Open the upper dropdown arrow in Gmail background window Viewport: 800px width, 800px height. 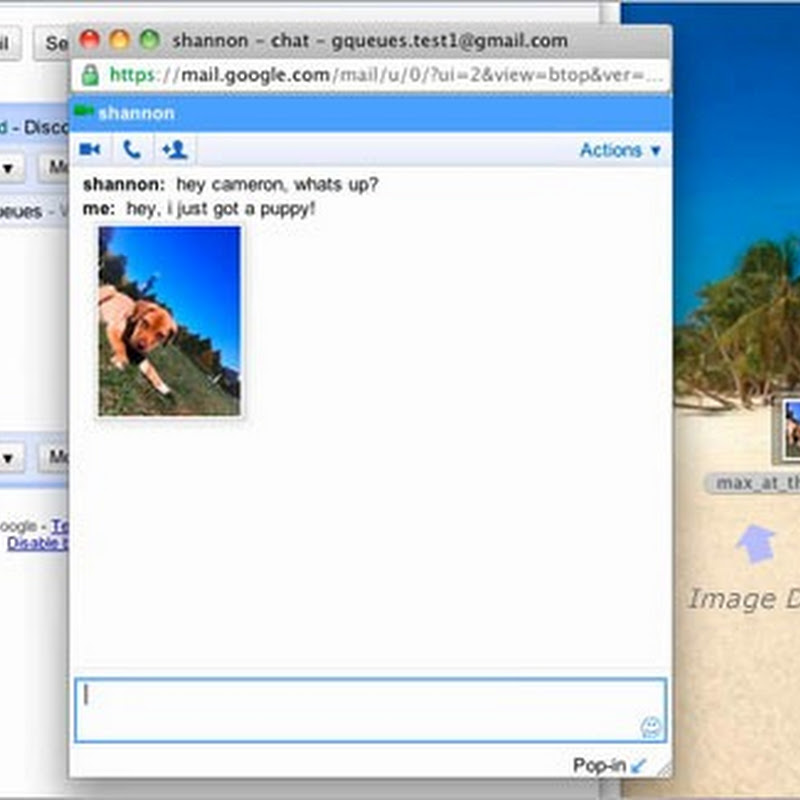pyautogui.click(x=8, y=168)
